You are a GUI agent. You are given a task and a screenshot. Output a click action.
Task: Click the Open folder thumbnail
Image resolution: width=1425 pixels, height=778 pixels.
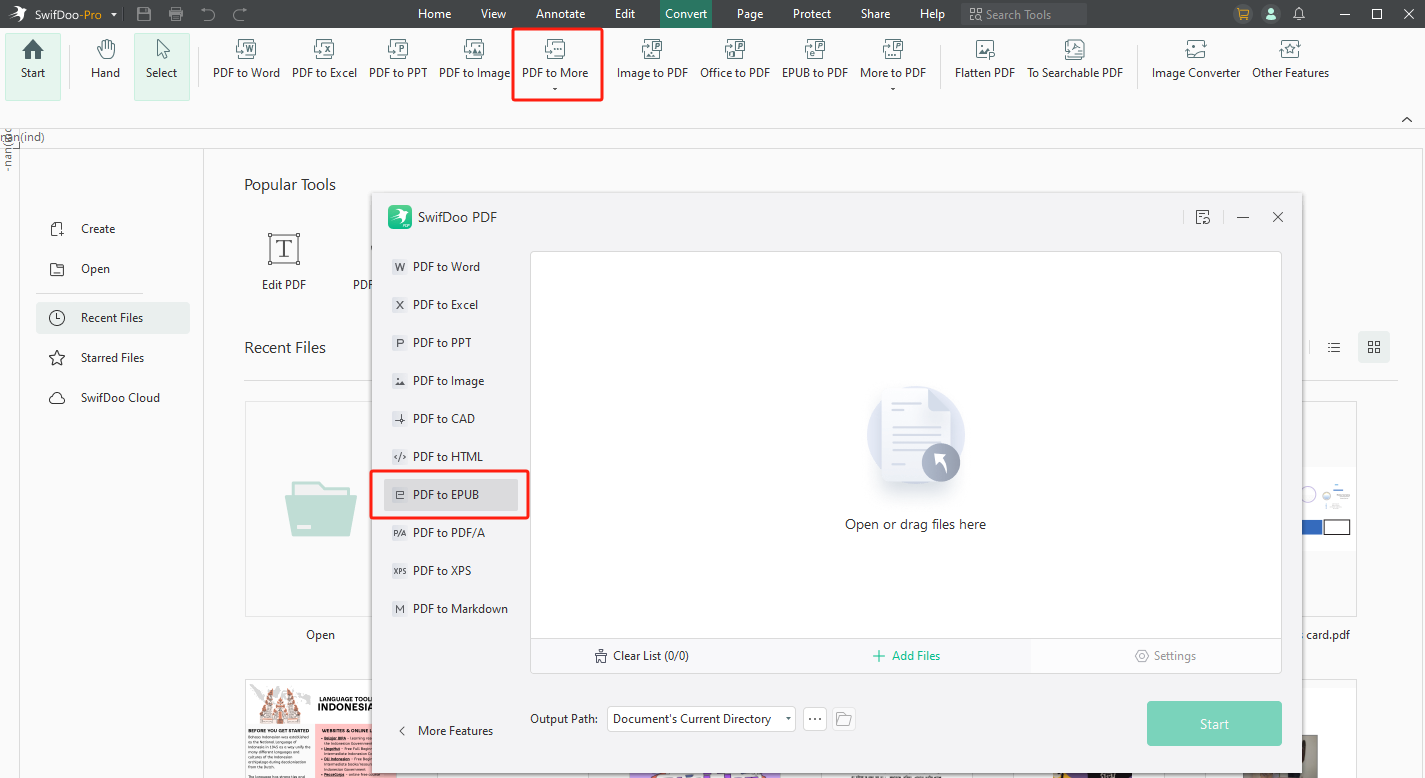pyautogui.click(x=320, y=509)
